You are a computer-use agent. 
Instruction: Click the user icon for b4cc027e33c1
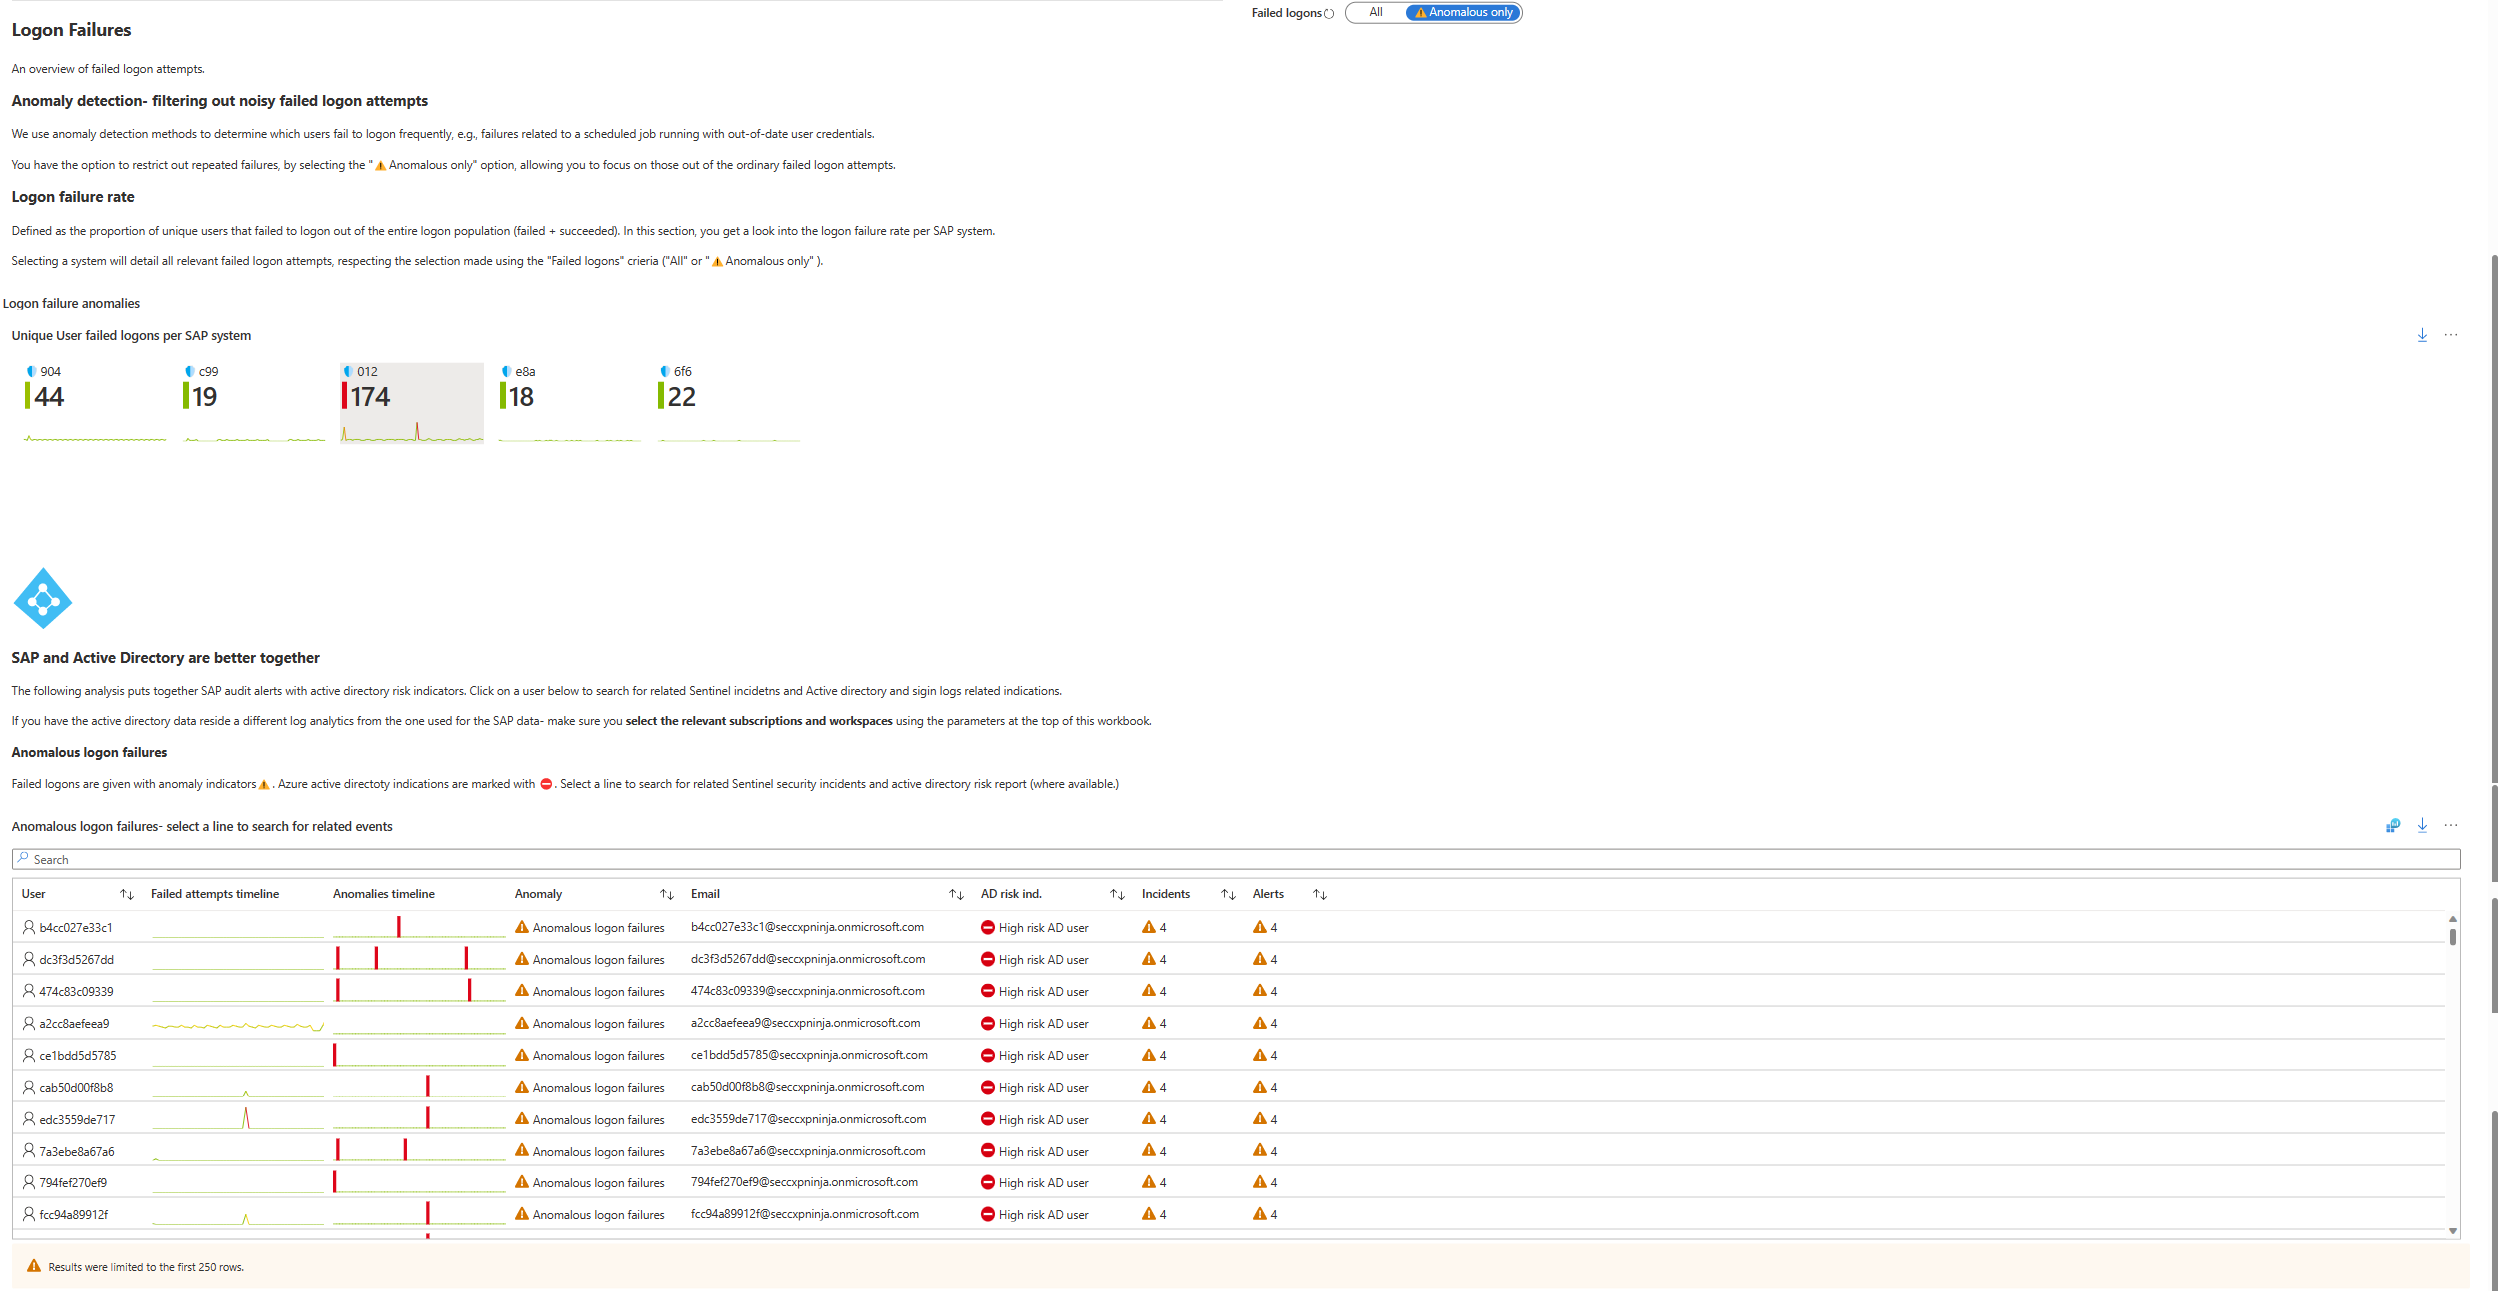click(x=29, y=928)
